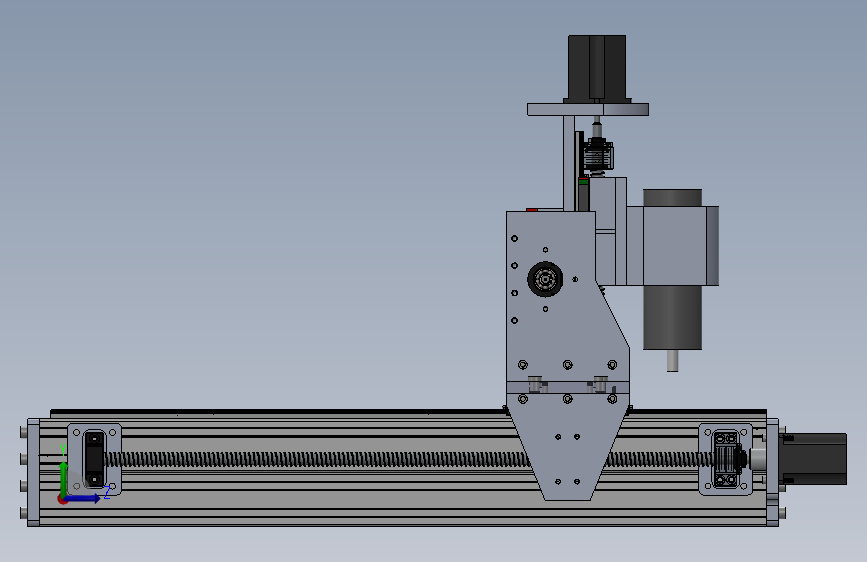This screenshot has height=562, width=867.
Task: Select the green Y axis of the triad
Action: tap(64, 479)
